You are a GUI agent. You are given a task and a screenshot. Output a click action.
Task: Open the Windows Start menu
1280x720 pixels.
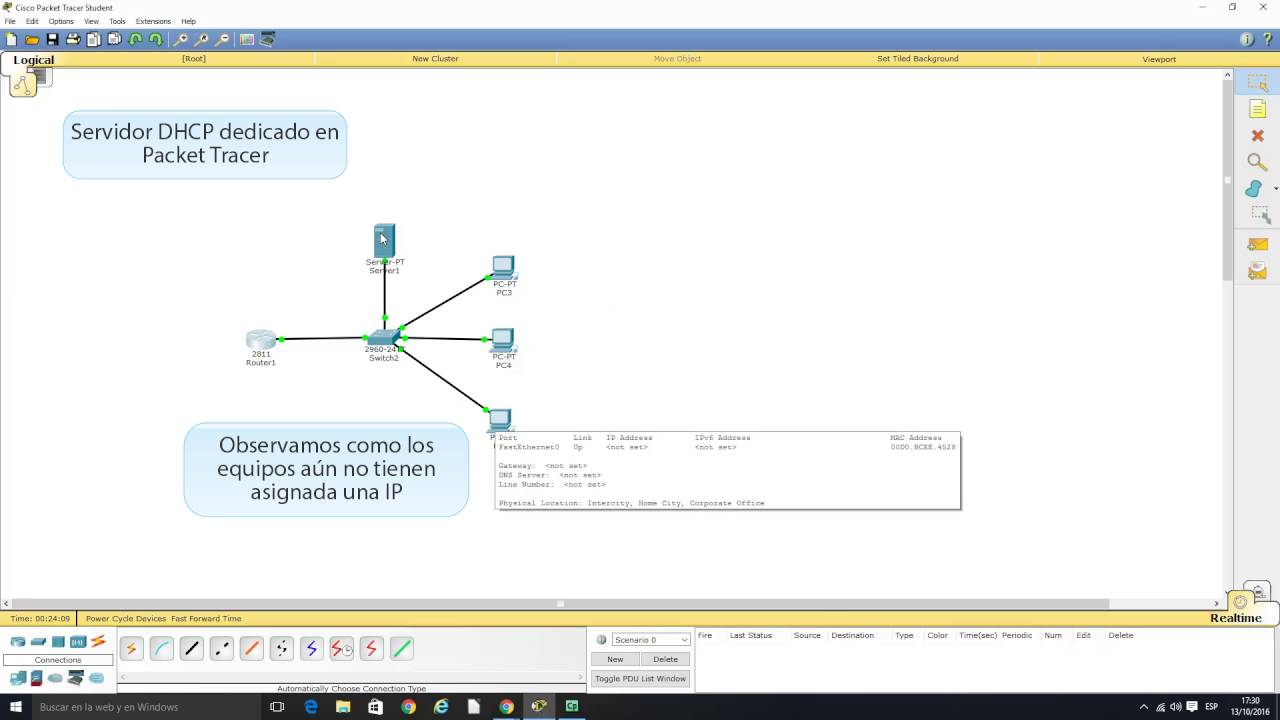(x=16, y=707)
